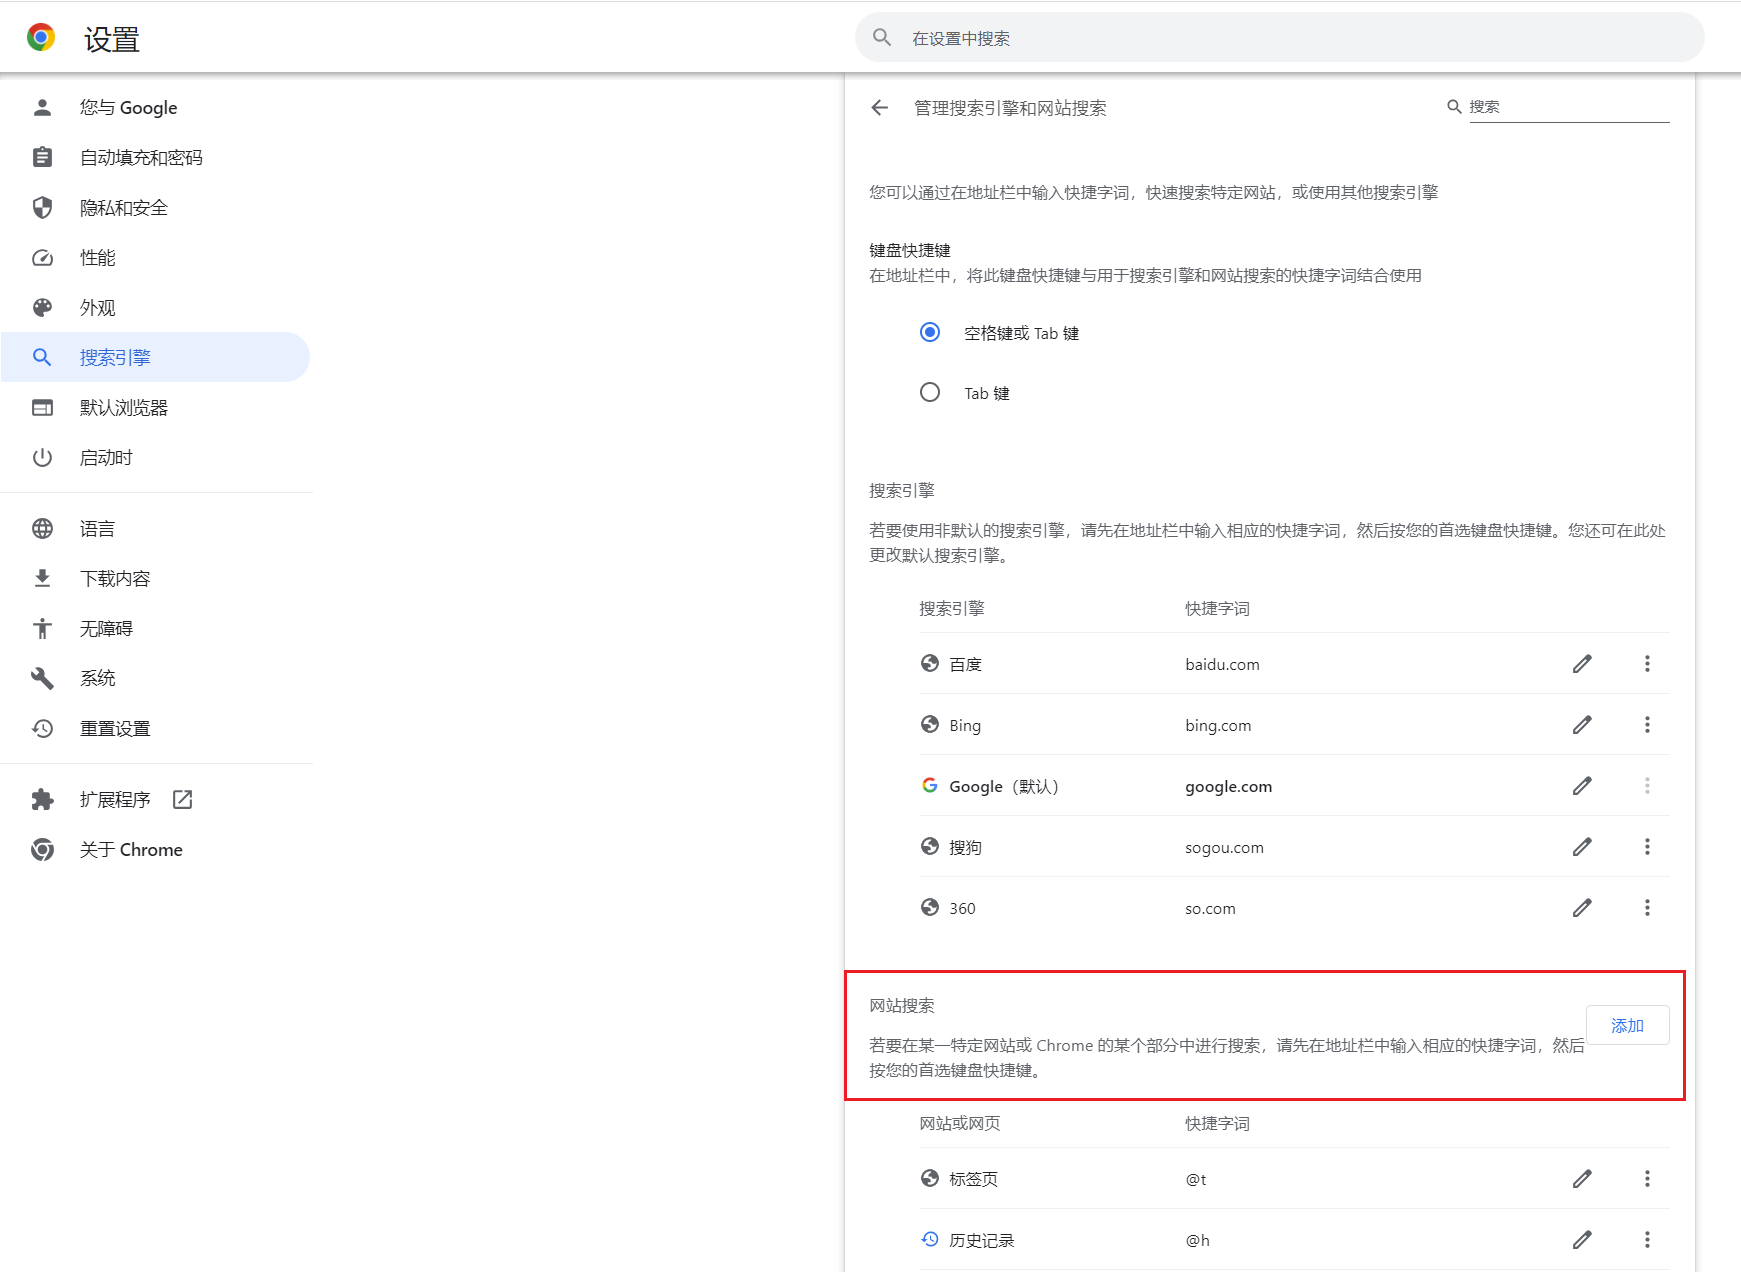Open more actions for 搜狗
The height and width of the screenshot is (1272, 1741).
click(1647, 847)
